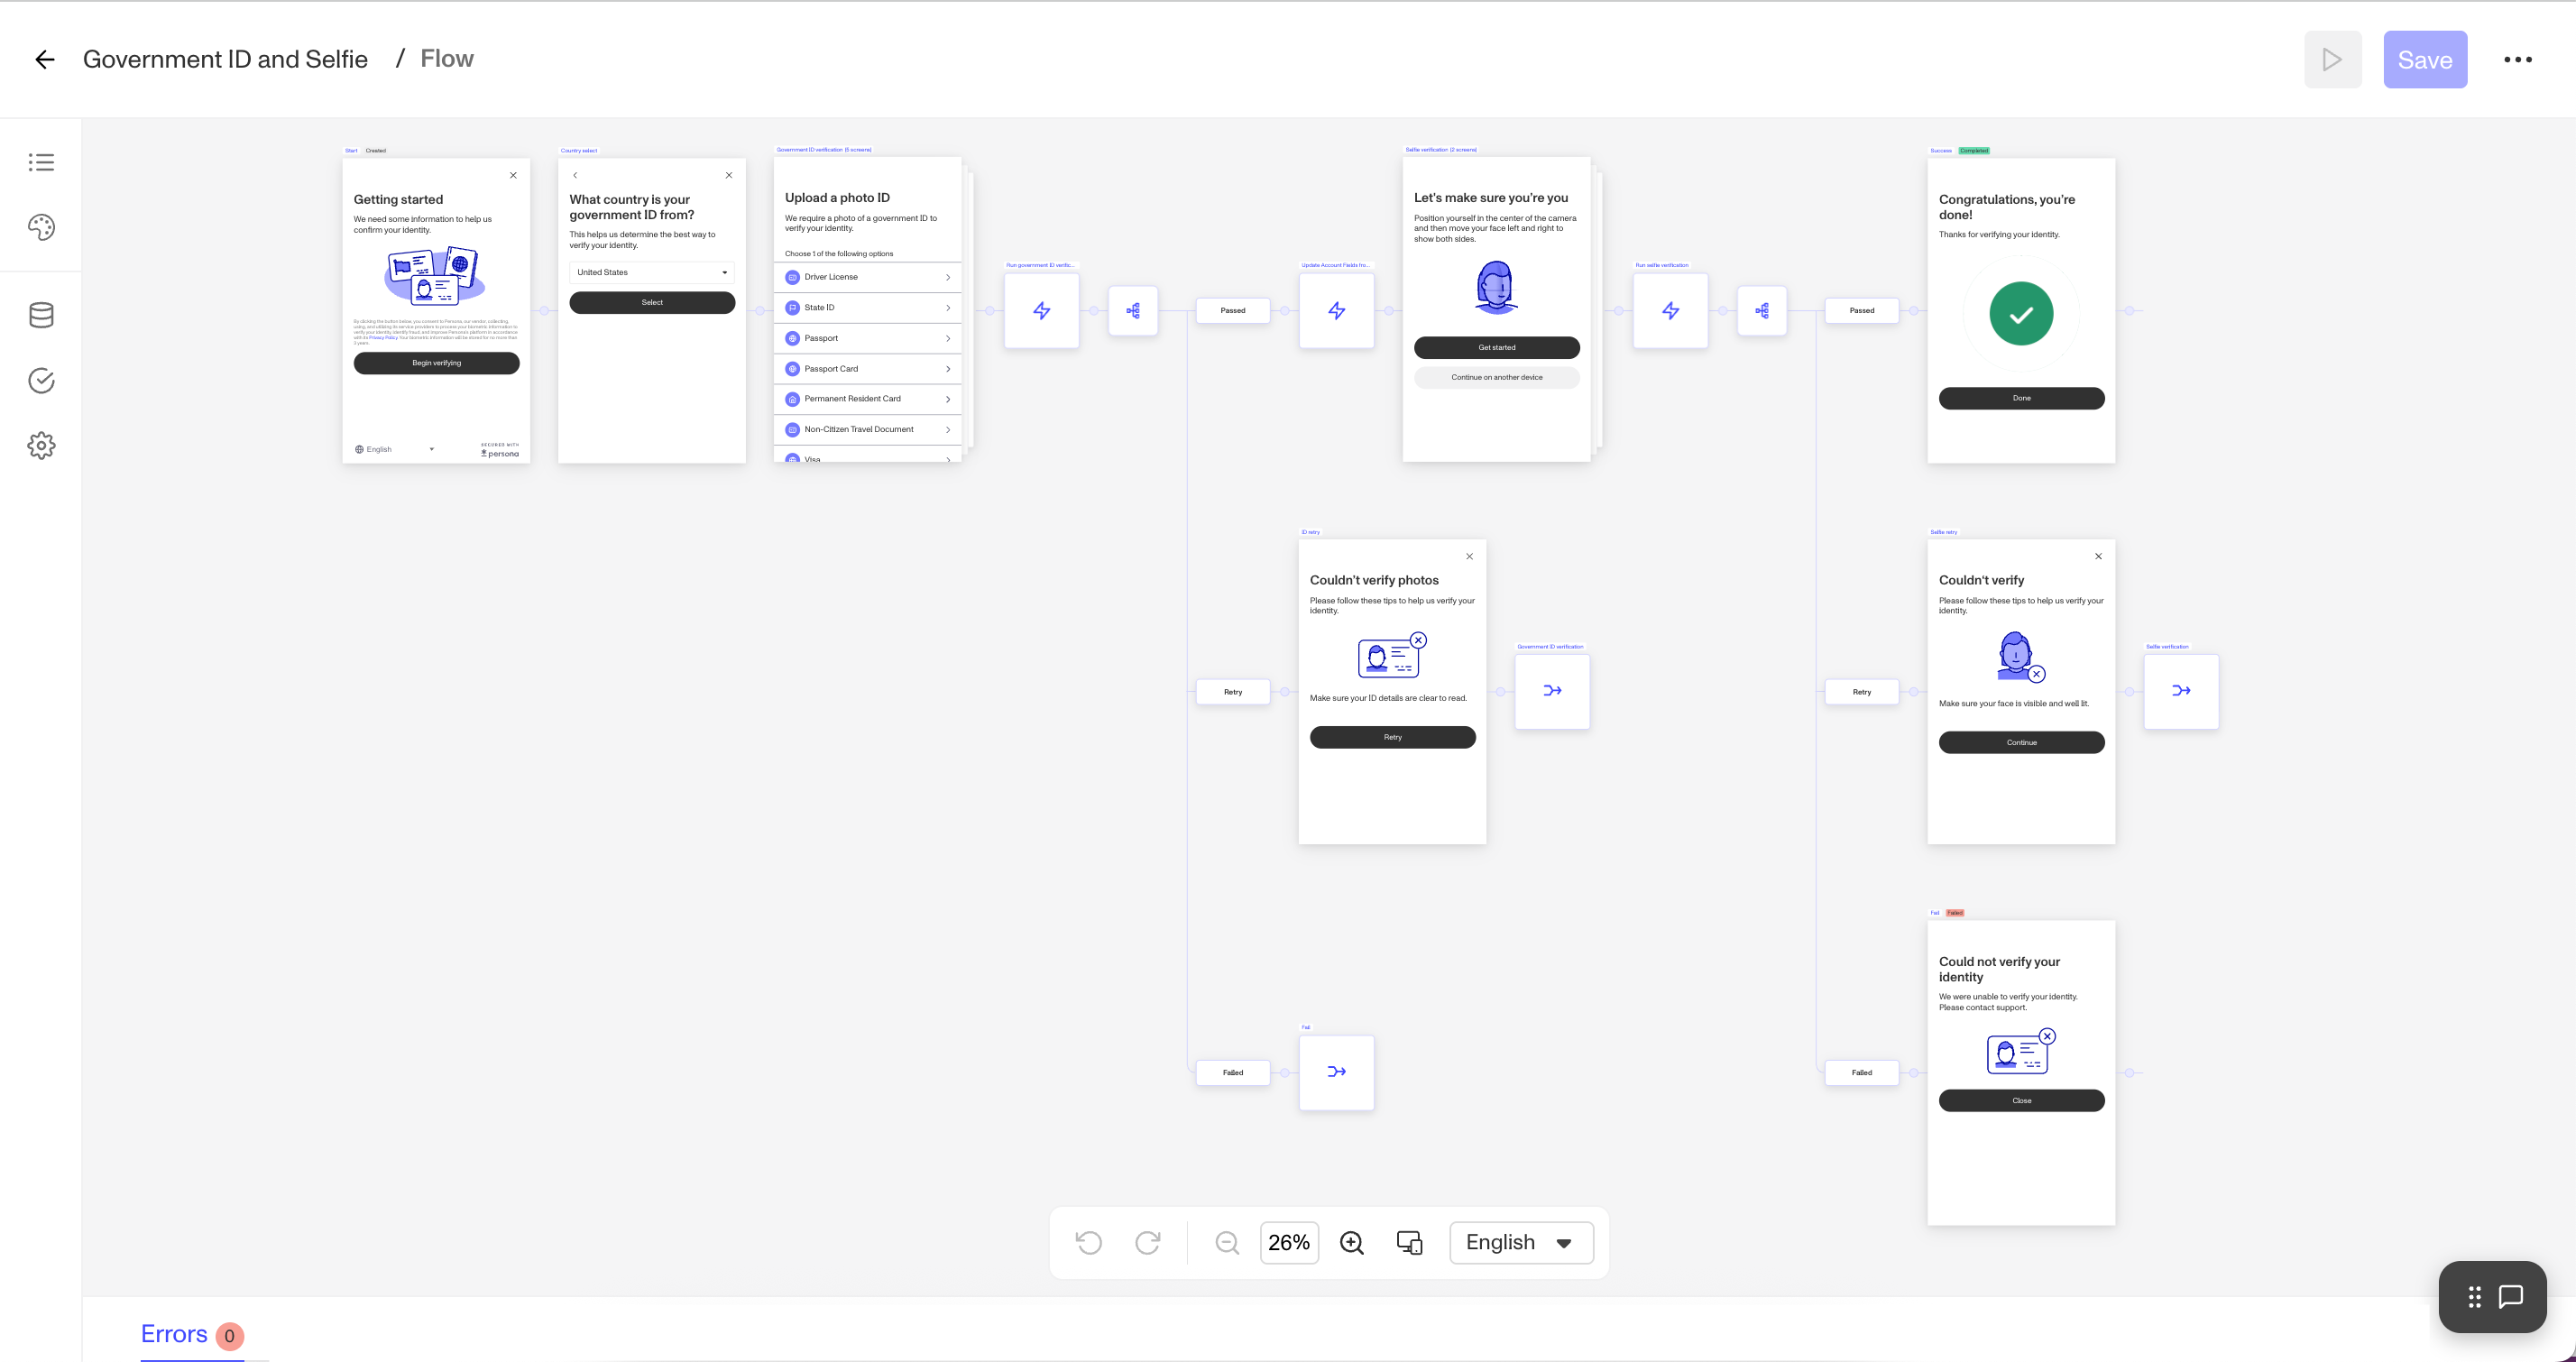Image resolution: width=2576 pixels, height=1362 pixels.
Task: Select the Run government ID verification action node
Action: point(1041,311)
